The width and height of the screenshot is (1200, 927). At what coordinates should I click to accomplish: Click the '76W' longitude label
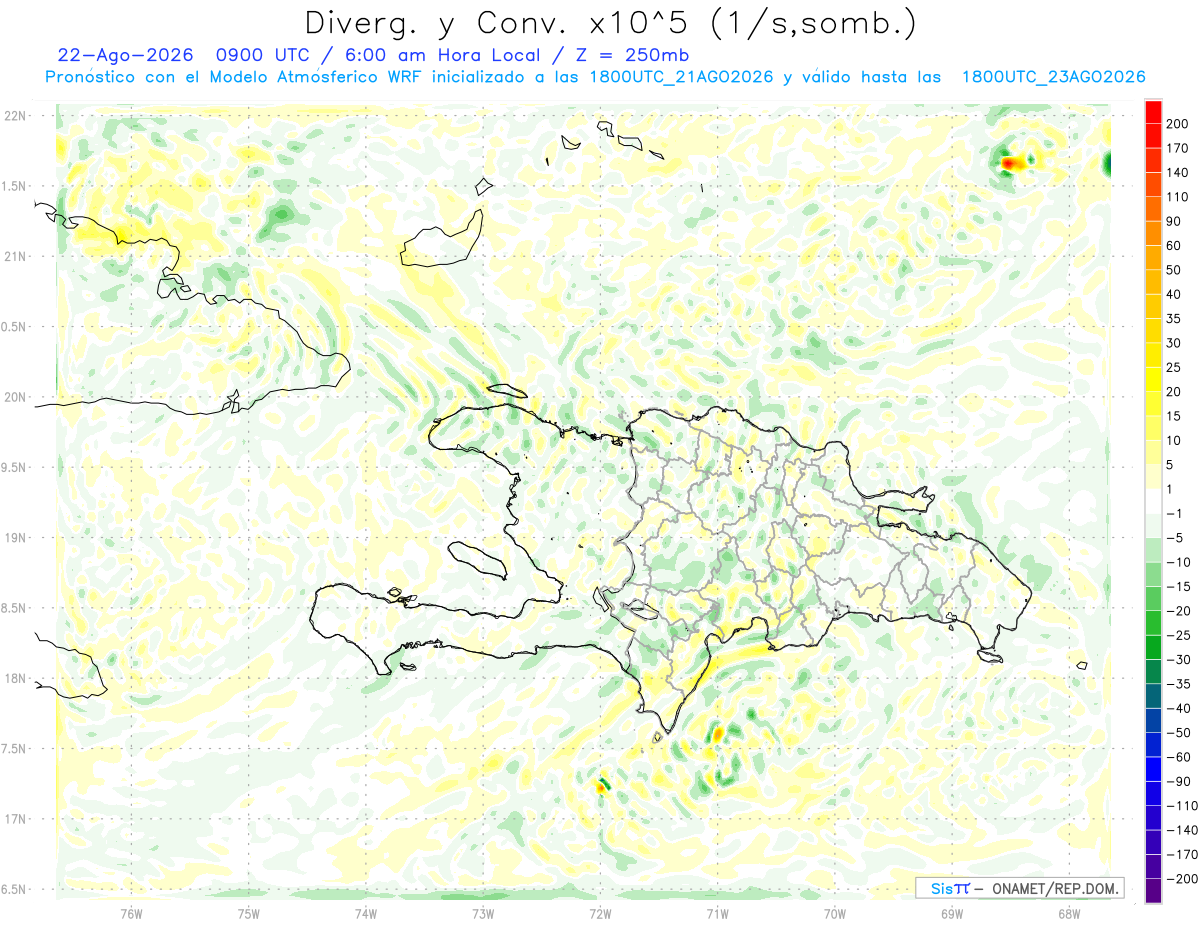tap(131, 912)
